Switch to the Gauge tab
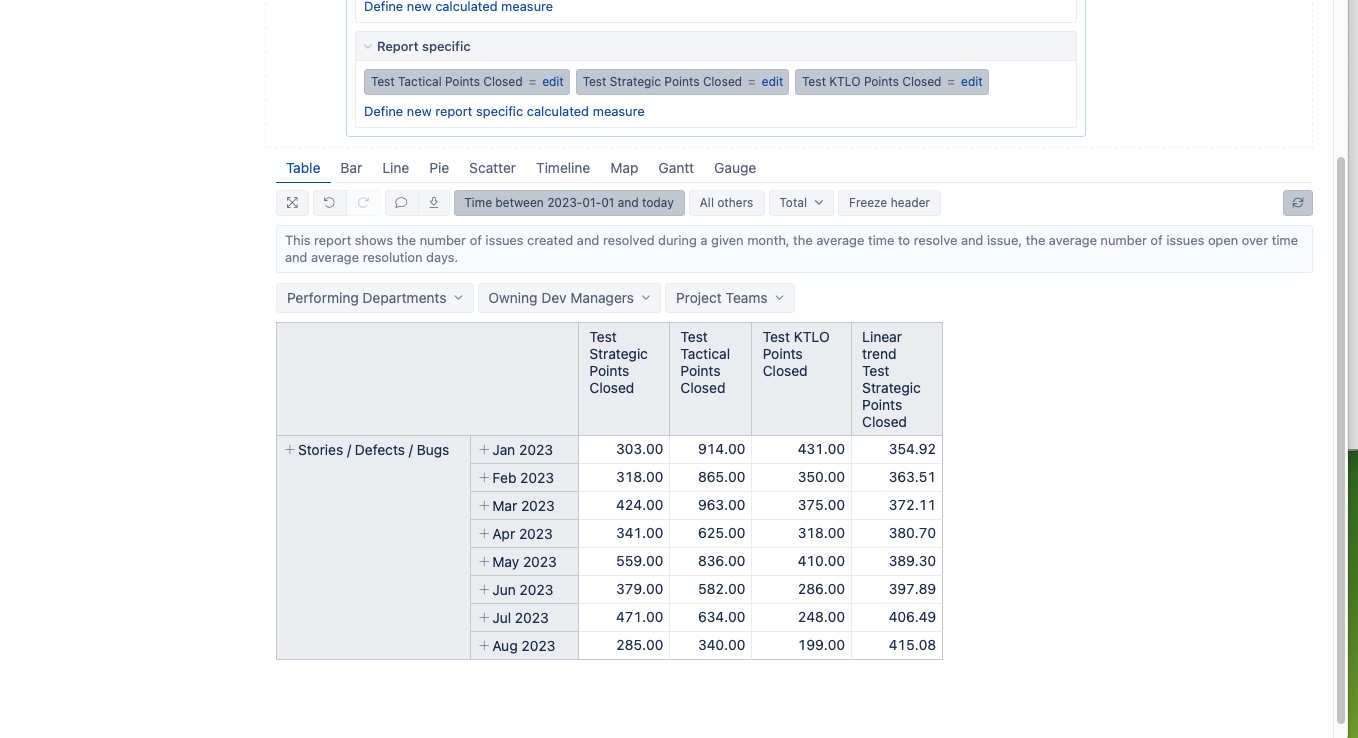This screenshot has width=1358, height=738. tap(735, 168)
